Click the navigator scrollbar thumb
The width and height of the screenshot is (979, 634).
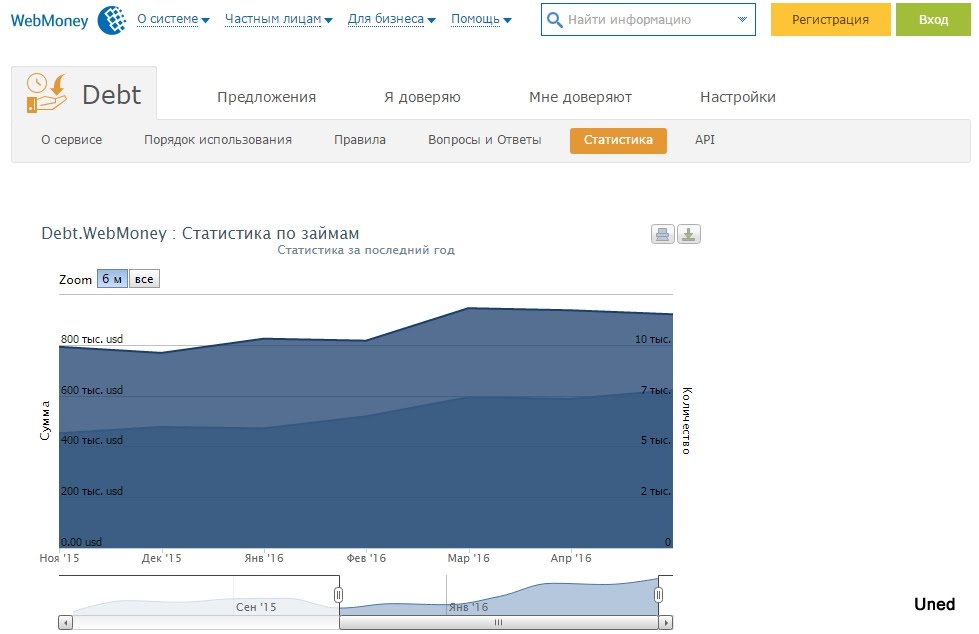pyautogui.click(x=499, y=623)
